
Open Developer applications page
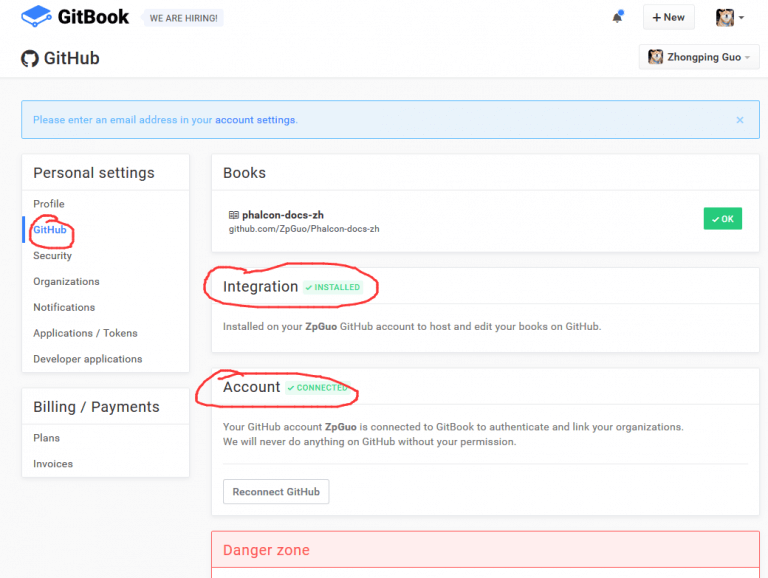pyautogui.click(x=88, y=359)
